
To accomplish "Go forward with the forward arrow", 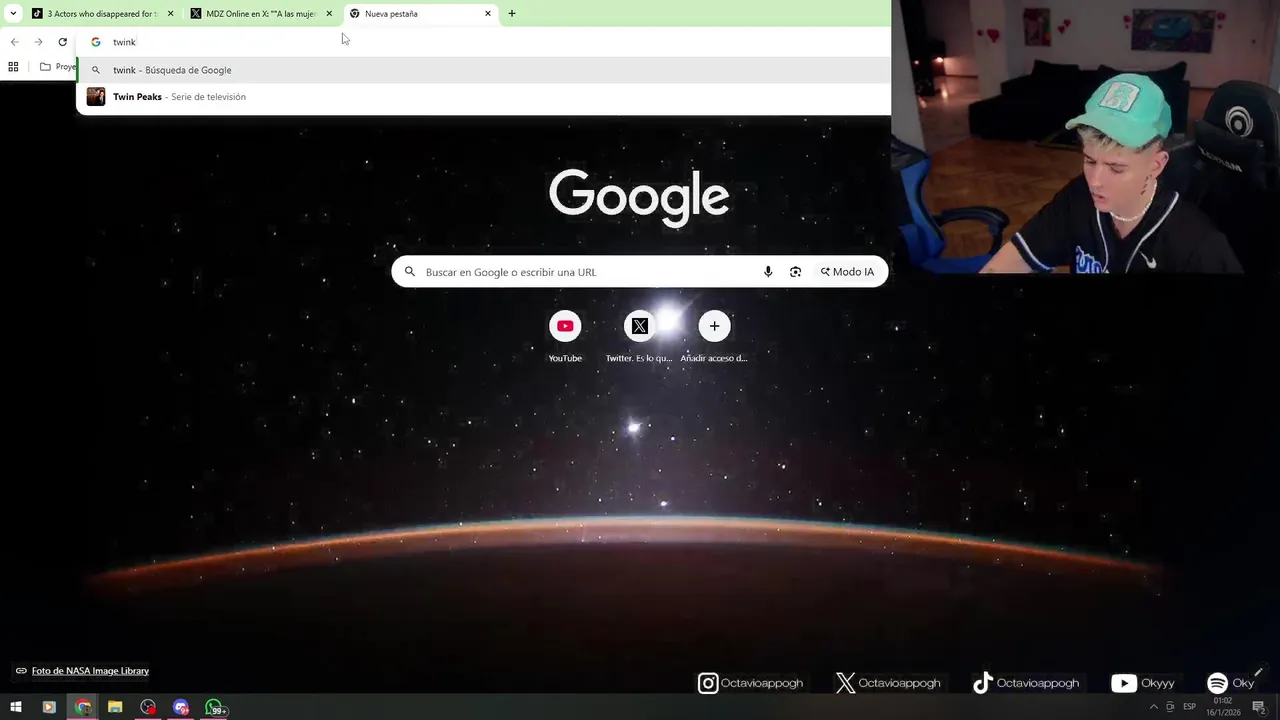I will pos(38,42).
